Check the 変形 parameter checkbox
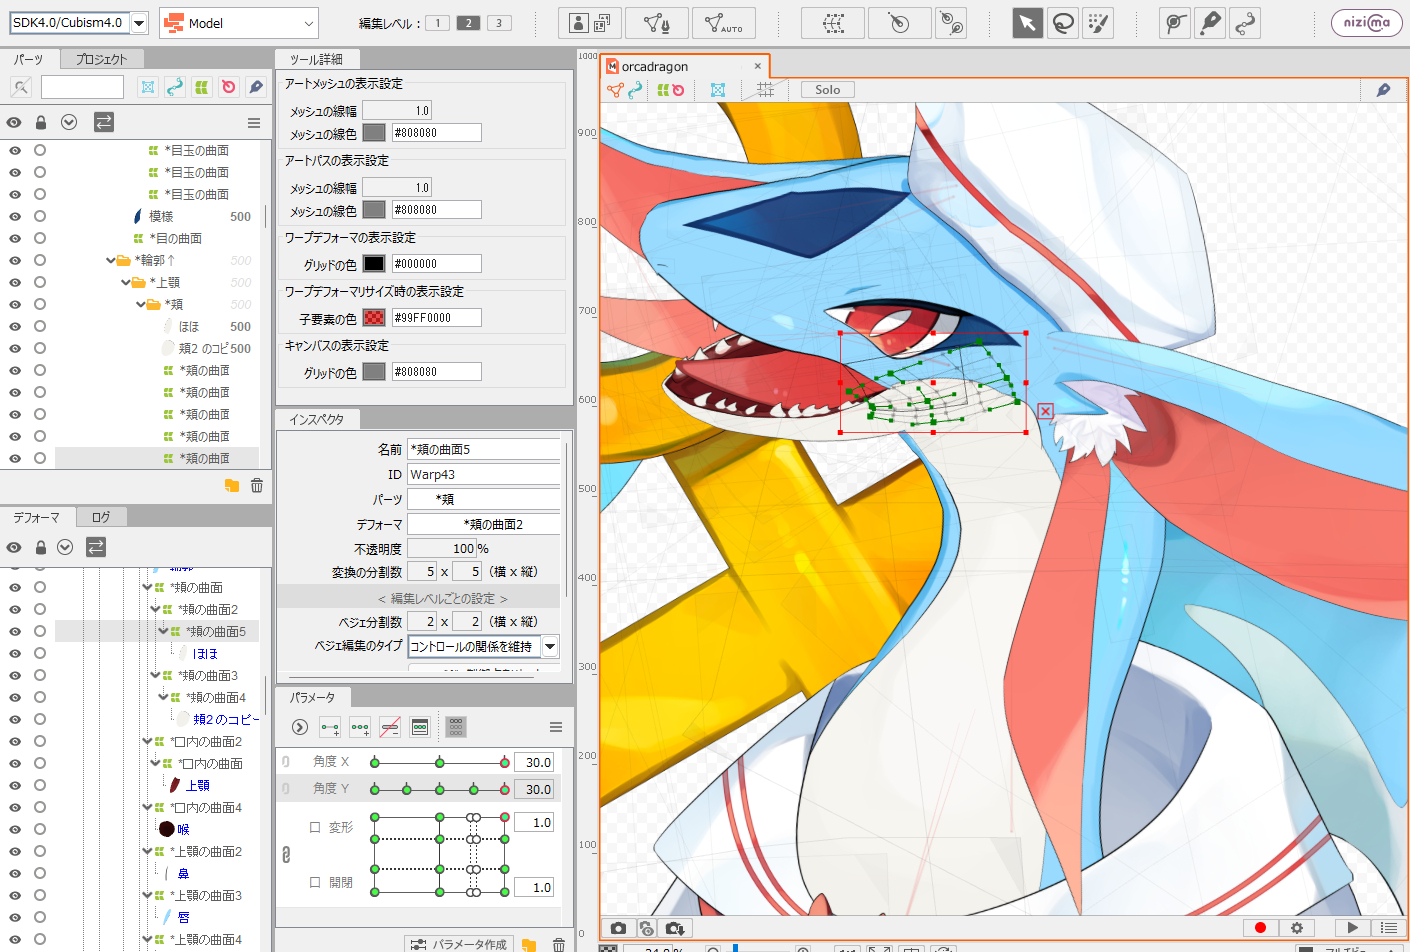Viewport: 1410px width, 952px height. pyautogui.click(x=315, y=827)
